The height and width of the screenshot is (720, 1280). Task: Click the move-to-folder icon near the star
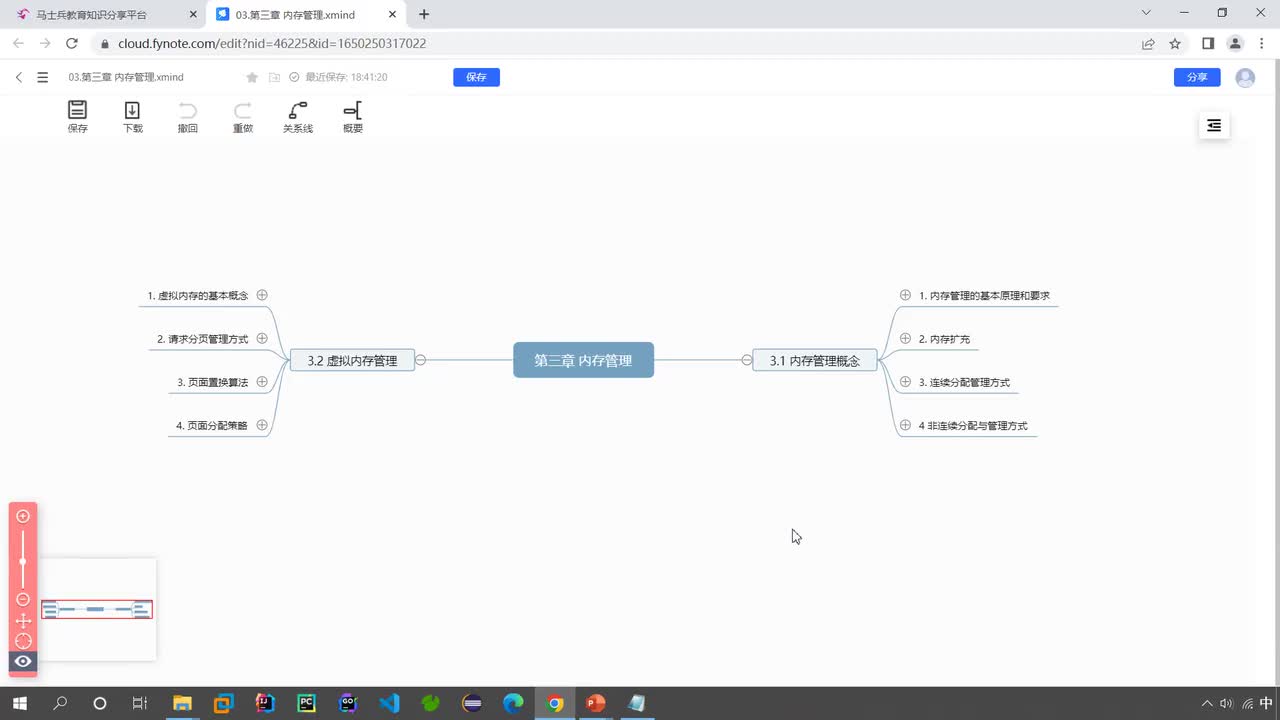[274, 77]
